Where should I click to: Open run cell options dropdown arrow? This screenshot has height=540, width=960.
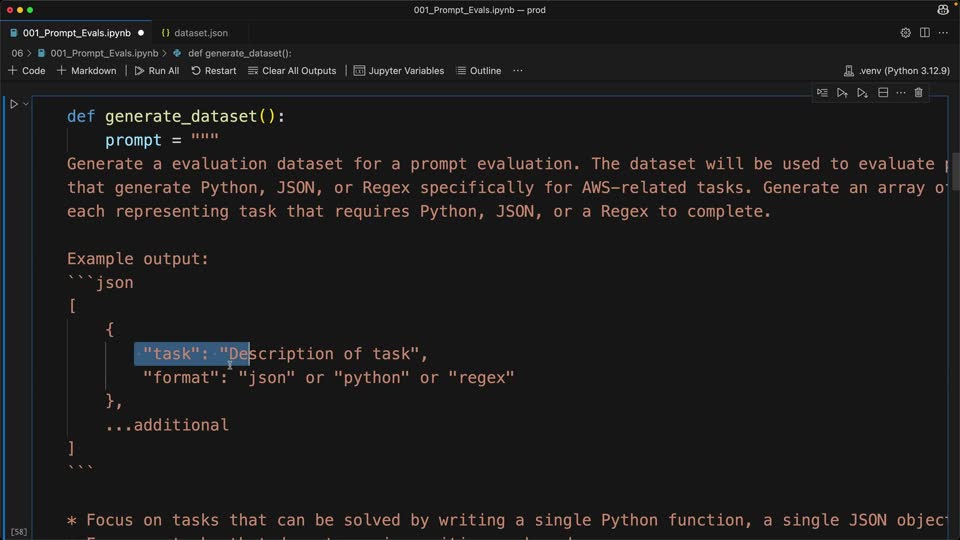tap(26, 104)
